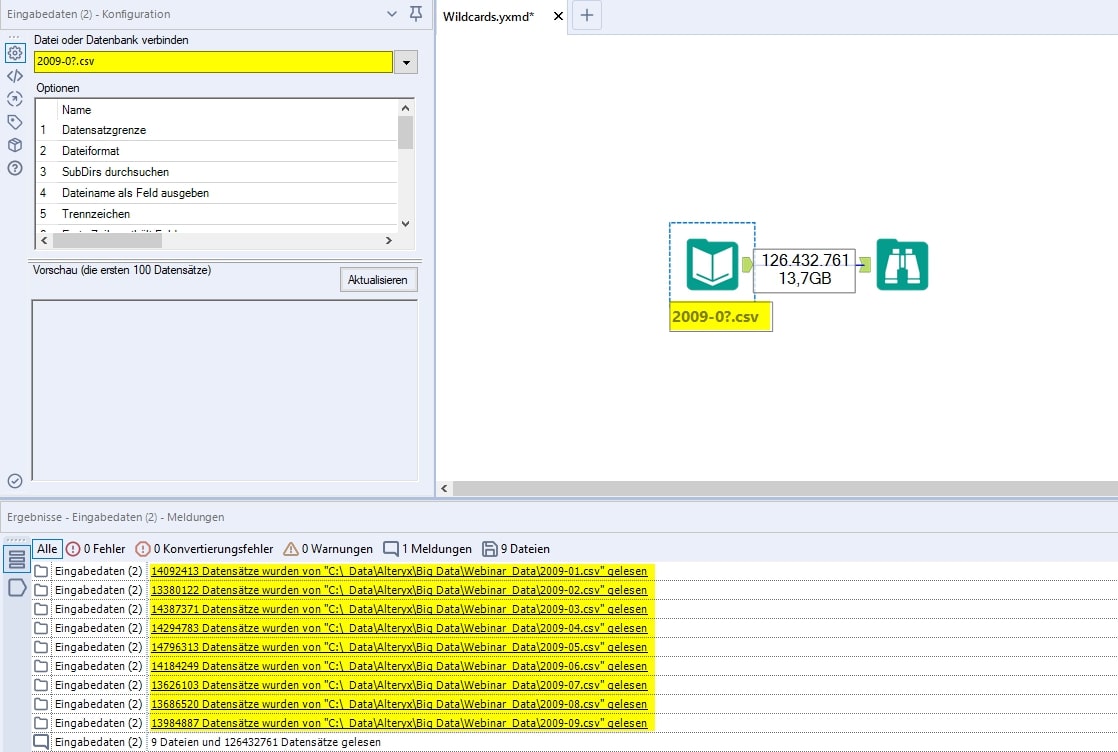Toggle the 0 Fehler filter
The image size is (1118, 752).
pyautogui.click(x=96, y=549)
